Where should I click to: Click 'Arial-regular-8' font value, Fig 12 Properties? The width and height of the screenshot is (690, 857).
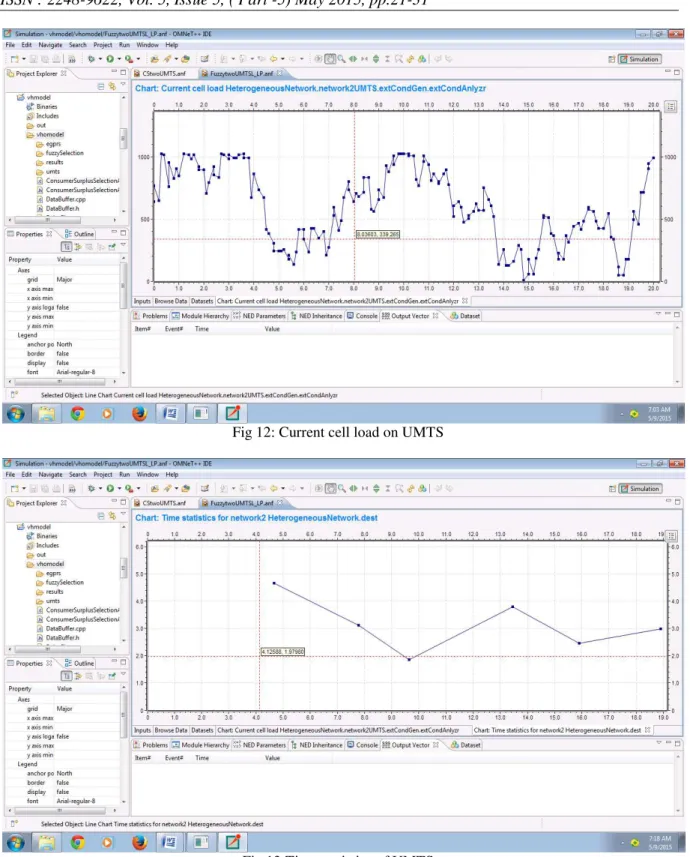coord(76,372)
